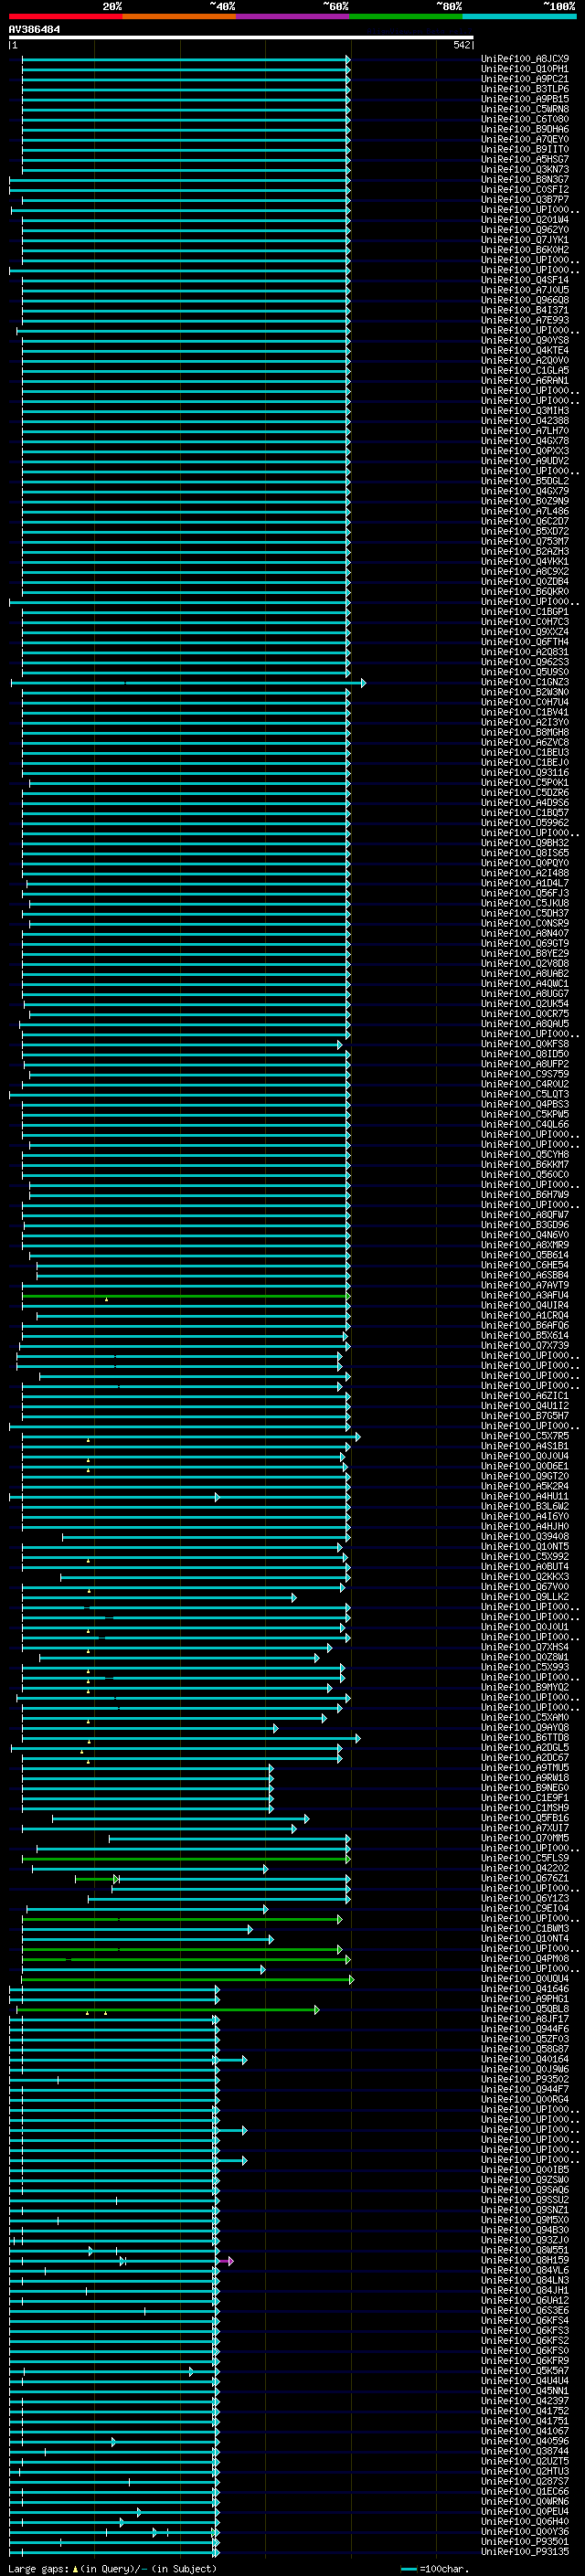Select the UniRef100_C1GNZ3 hit label
The height and width of the screenshot is (2576, 585).
[x=525, y=682]
